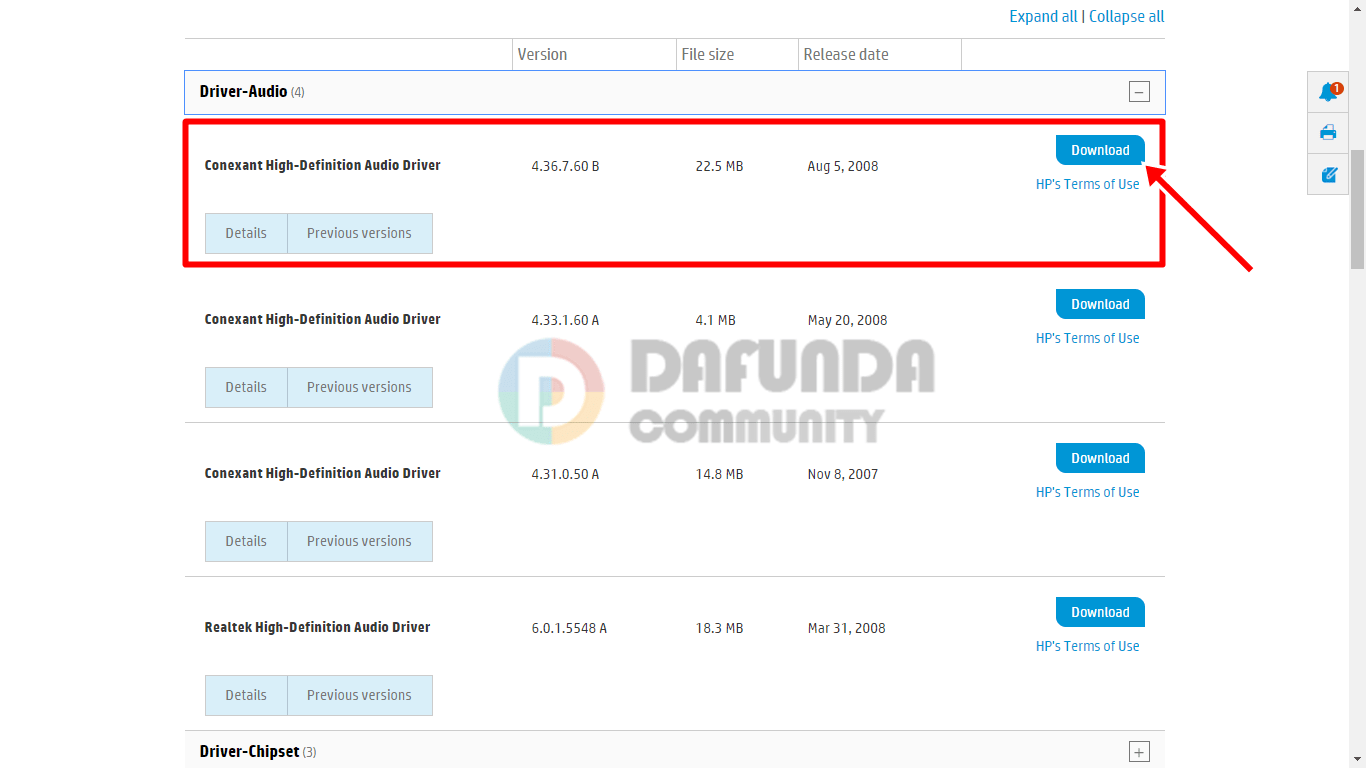
Task: Download Conexant driver version 4.31.0.50 A
Action: [x=1100, y=458]
